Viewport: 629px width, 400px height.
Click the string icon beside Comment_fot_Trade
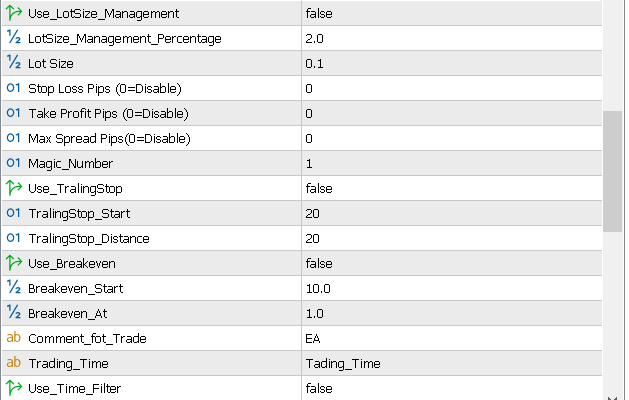(x=14, y=338)
